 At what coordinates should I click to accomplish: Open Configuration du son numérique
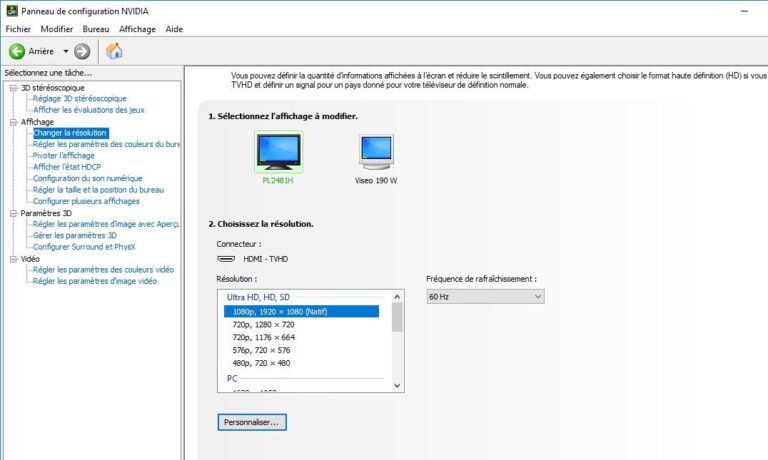87,178
